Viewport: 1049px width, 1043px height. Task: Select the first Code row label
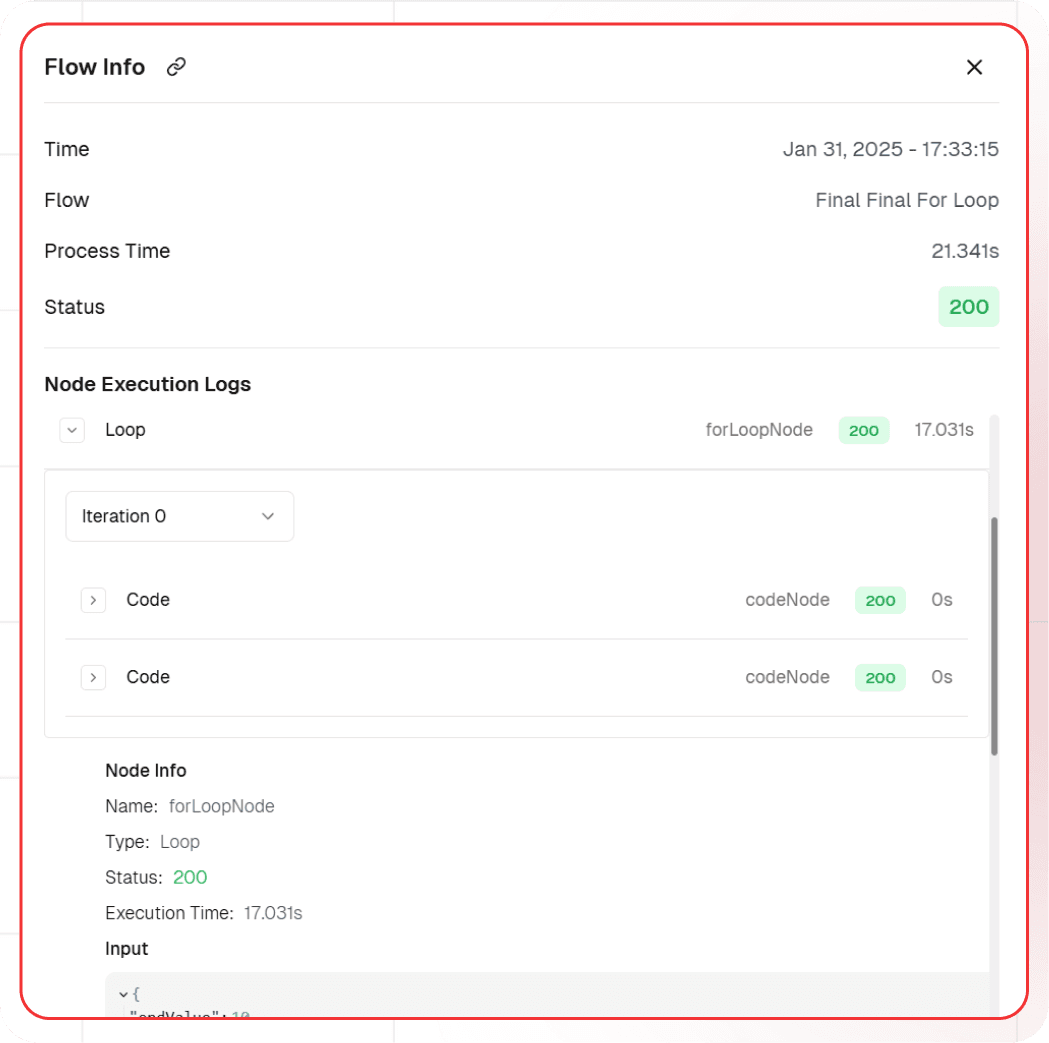[148, 600]
